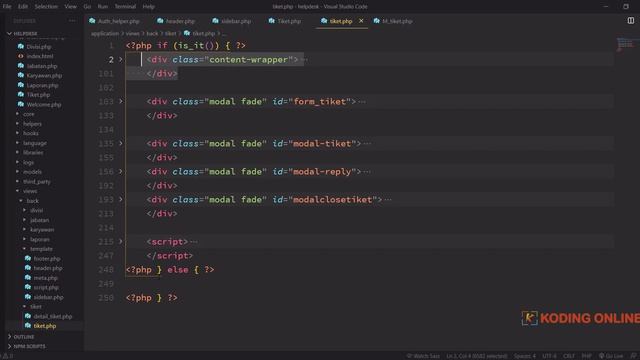Open the View menu

(x=71, y=7)
